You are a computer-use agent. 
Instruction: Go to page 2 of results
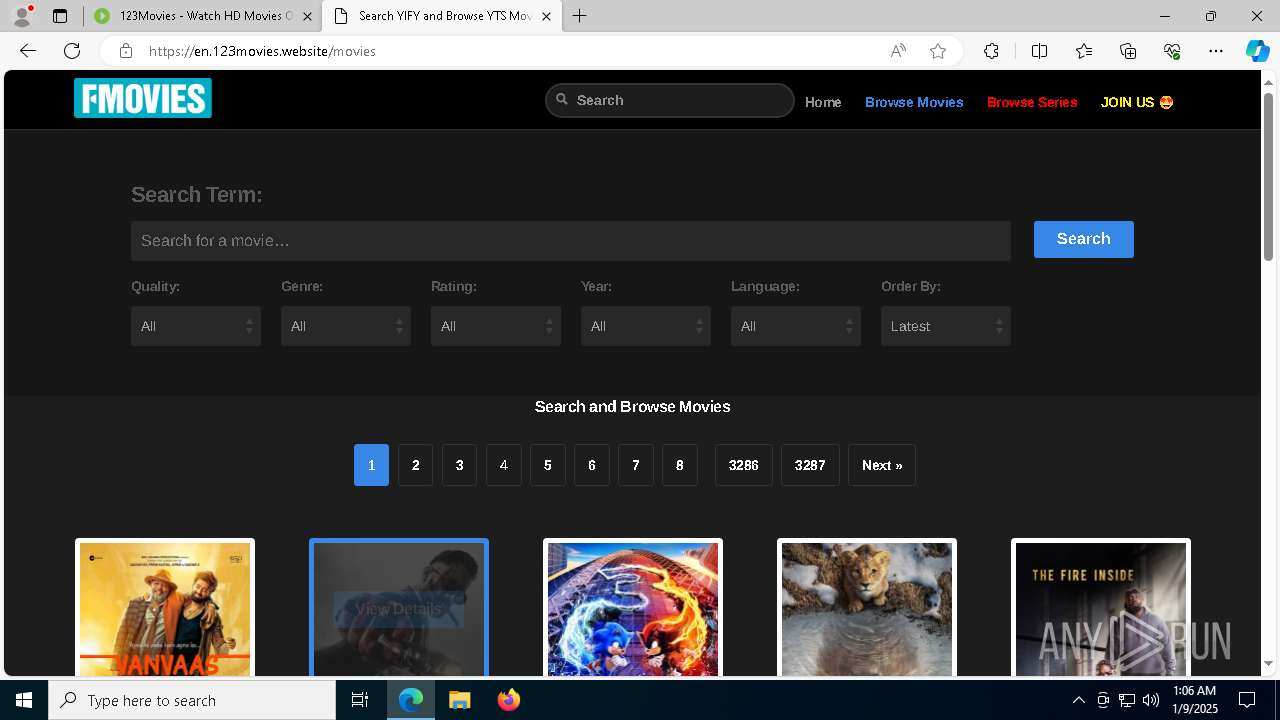pyautogui.click(x=415, y=465)
